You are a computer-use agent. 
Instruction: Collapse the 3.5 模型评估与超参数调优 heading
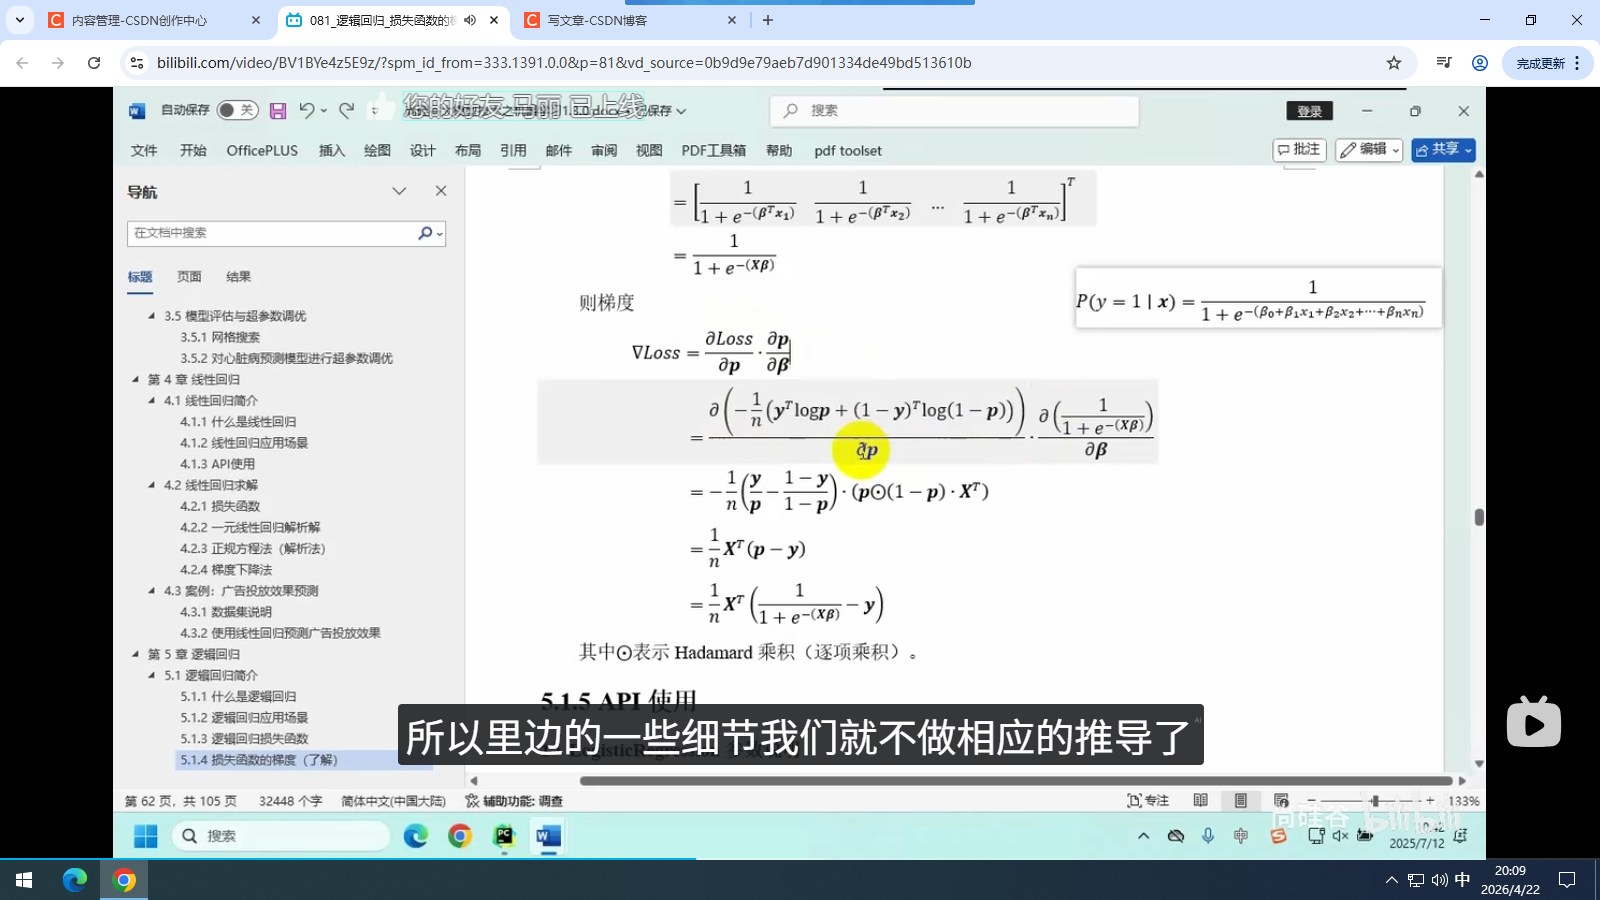pyautogui.click(x=152, y=316)
